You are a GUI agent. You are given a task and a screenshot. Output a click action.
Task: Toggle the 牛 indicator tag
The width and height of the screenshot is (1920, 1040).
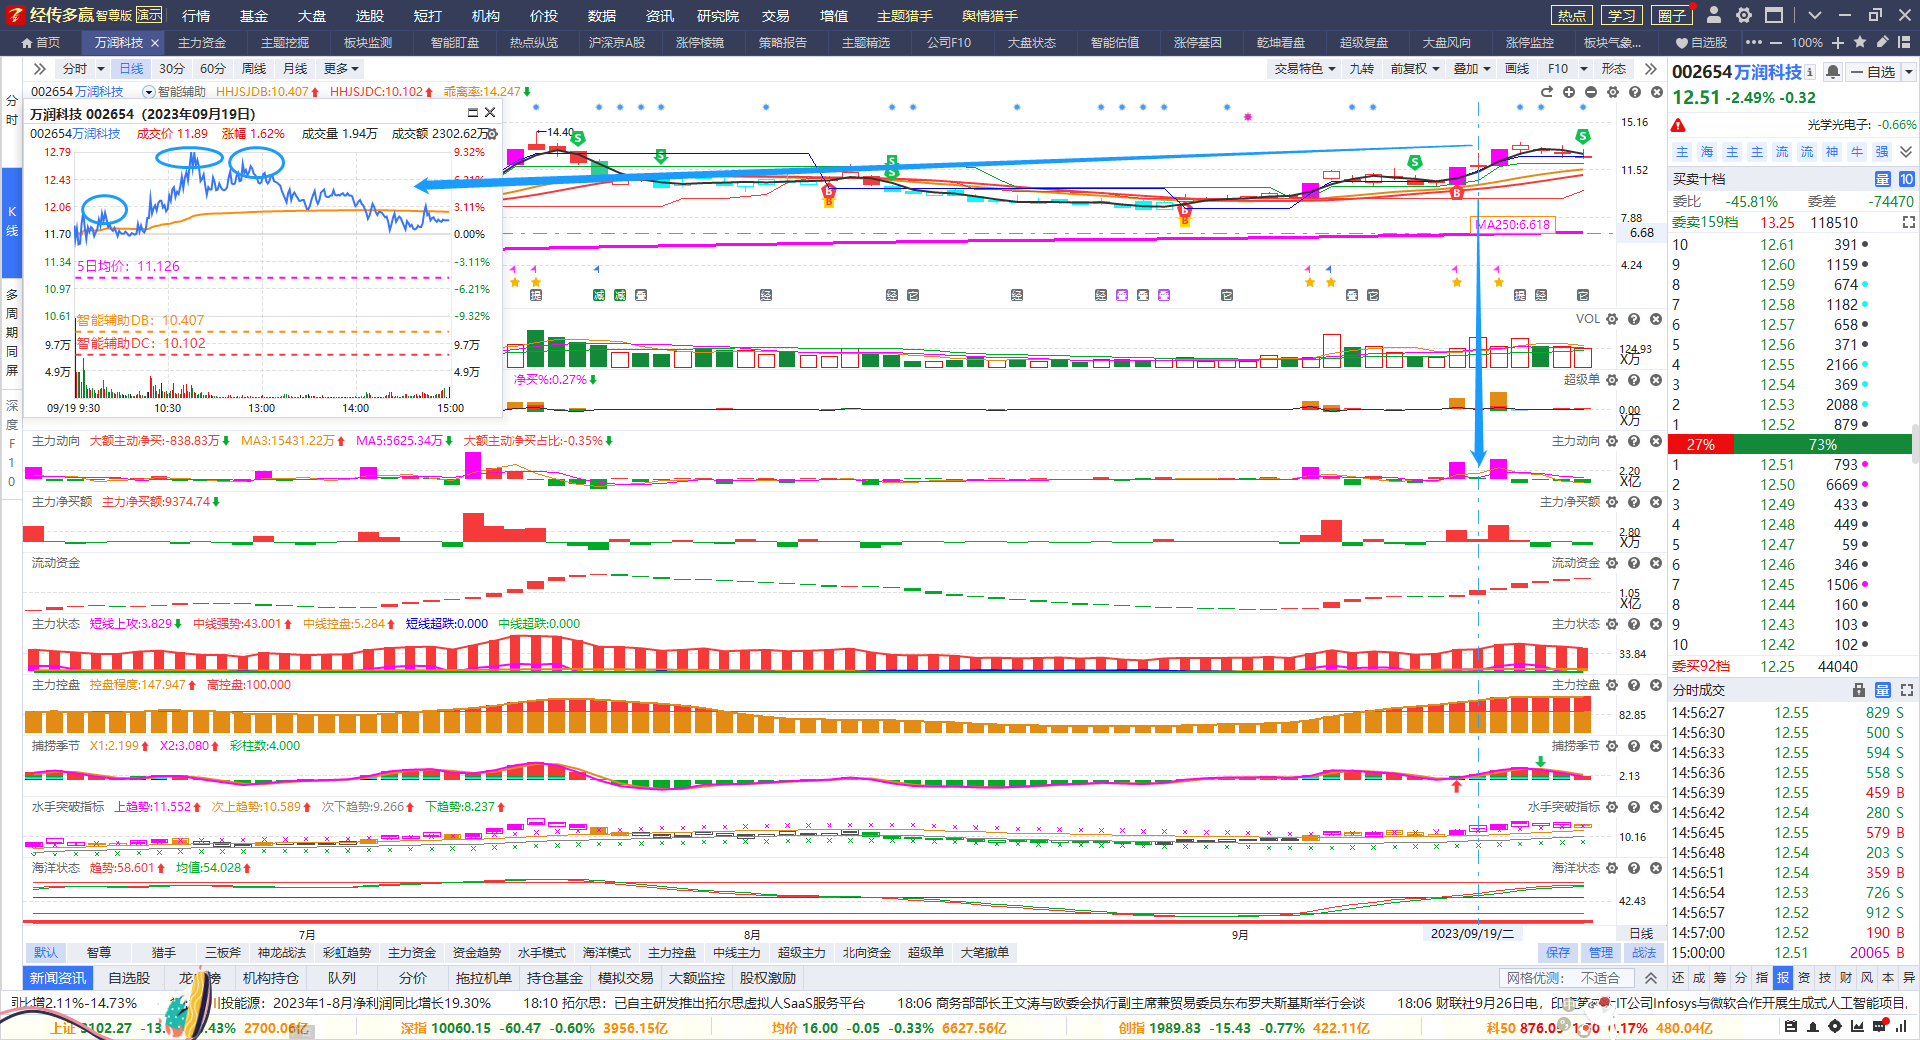tap(1857, 152)
